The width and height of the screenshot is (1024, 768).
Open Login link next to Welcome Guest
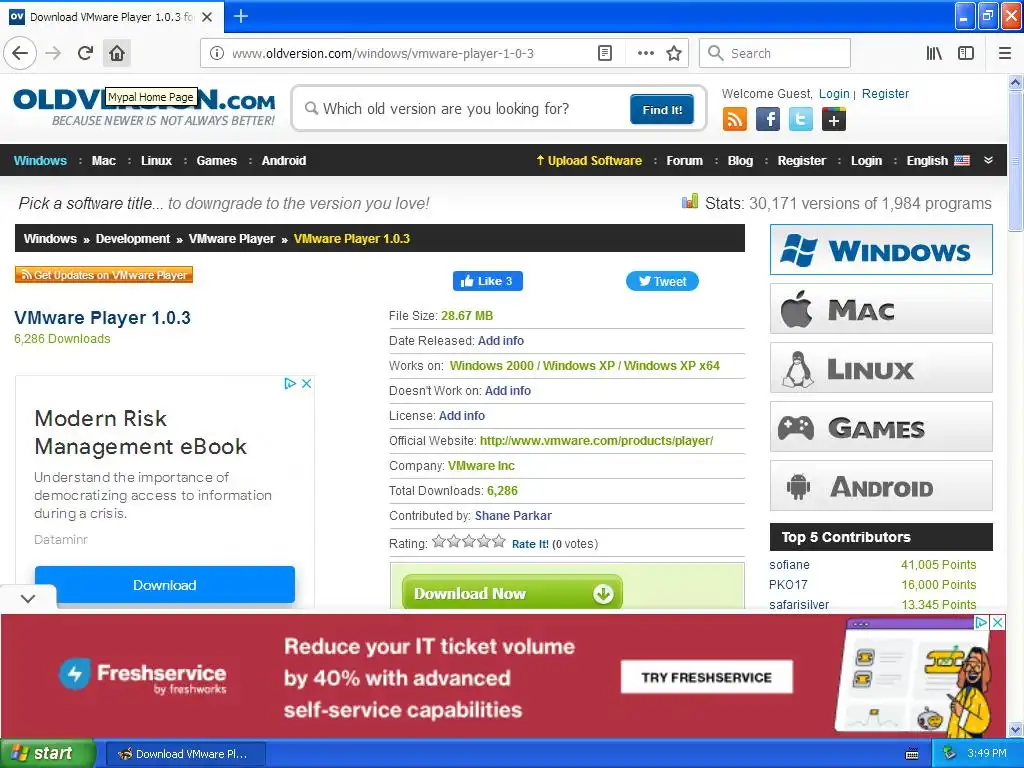coord(834,93)
